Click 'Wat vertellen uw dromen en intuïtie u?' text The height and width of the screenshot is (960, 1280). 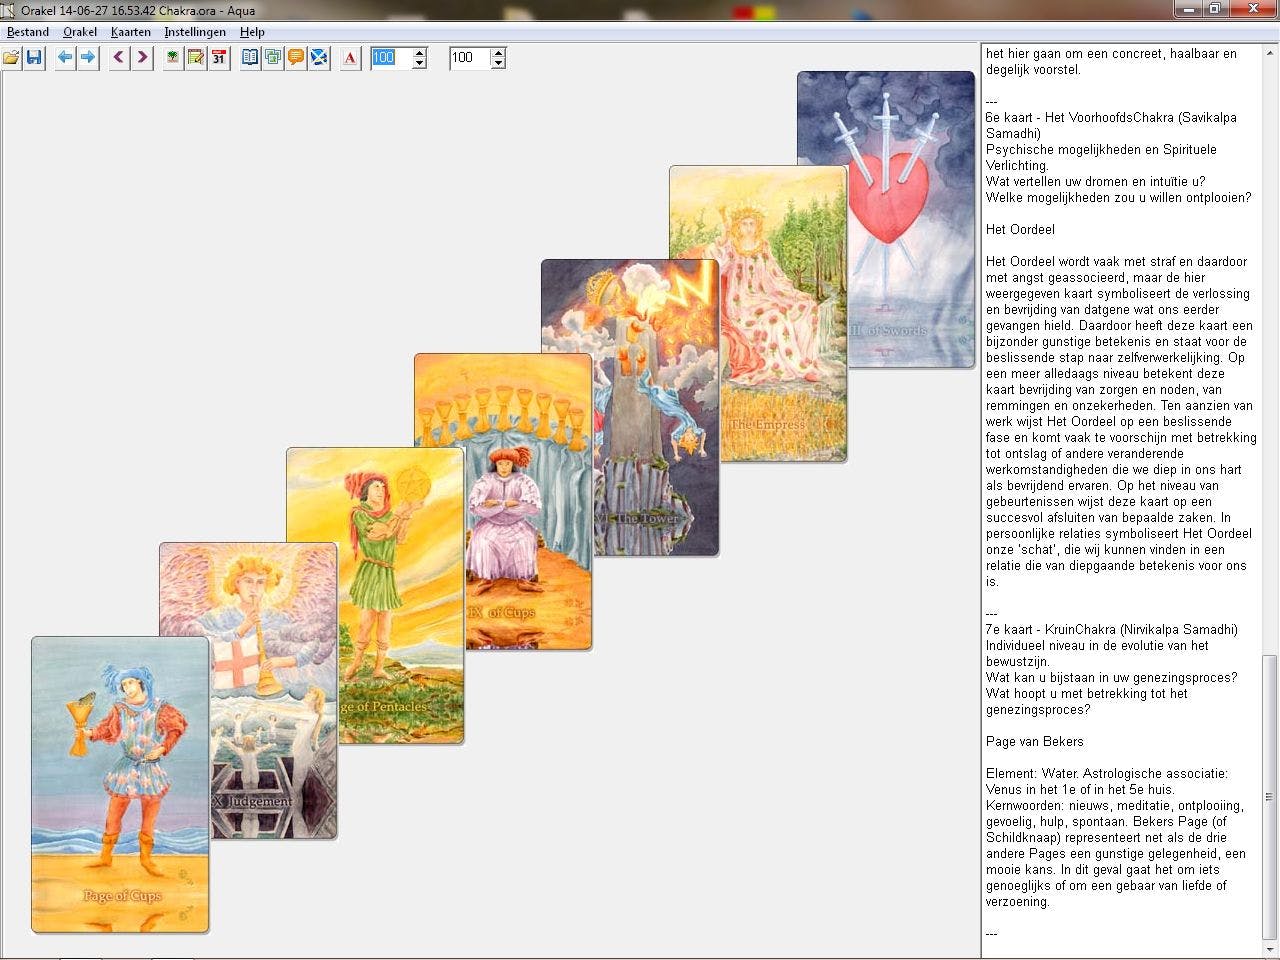1095,181
